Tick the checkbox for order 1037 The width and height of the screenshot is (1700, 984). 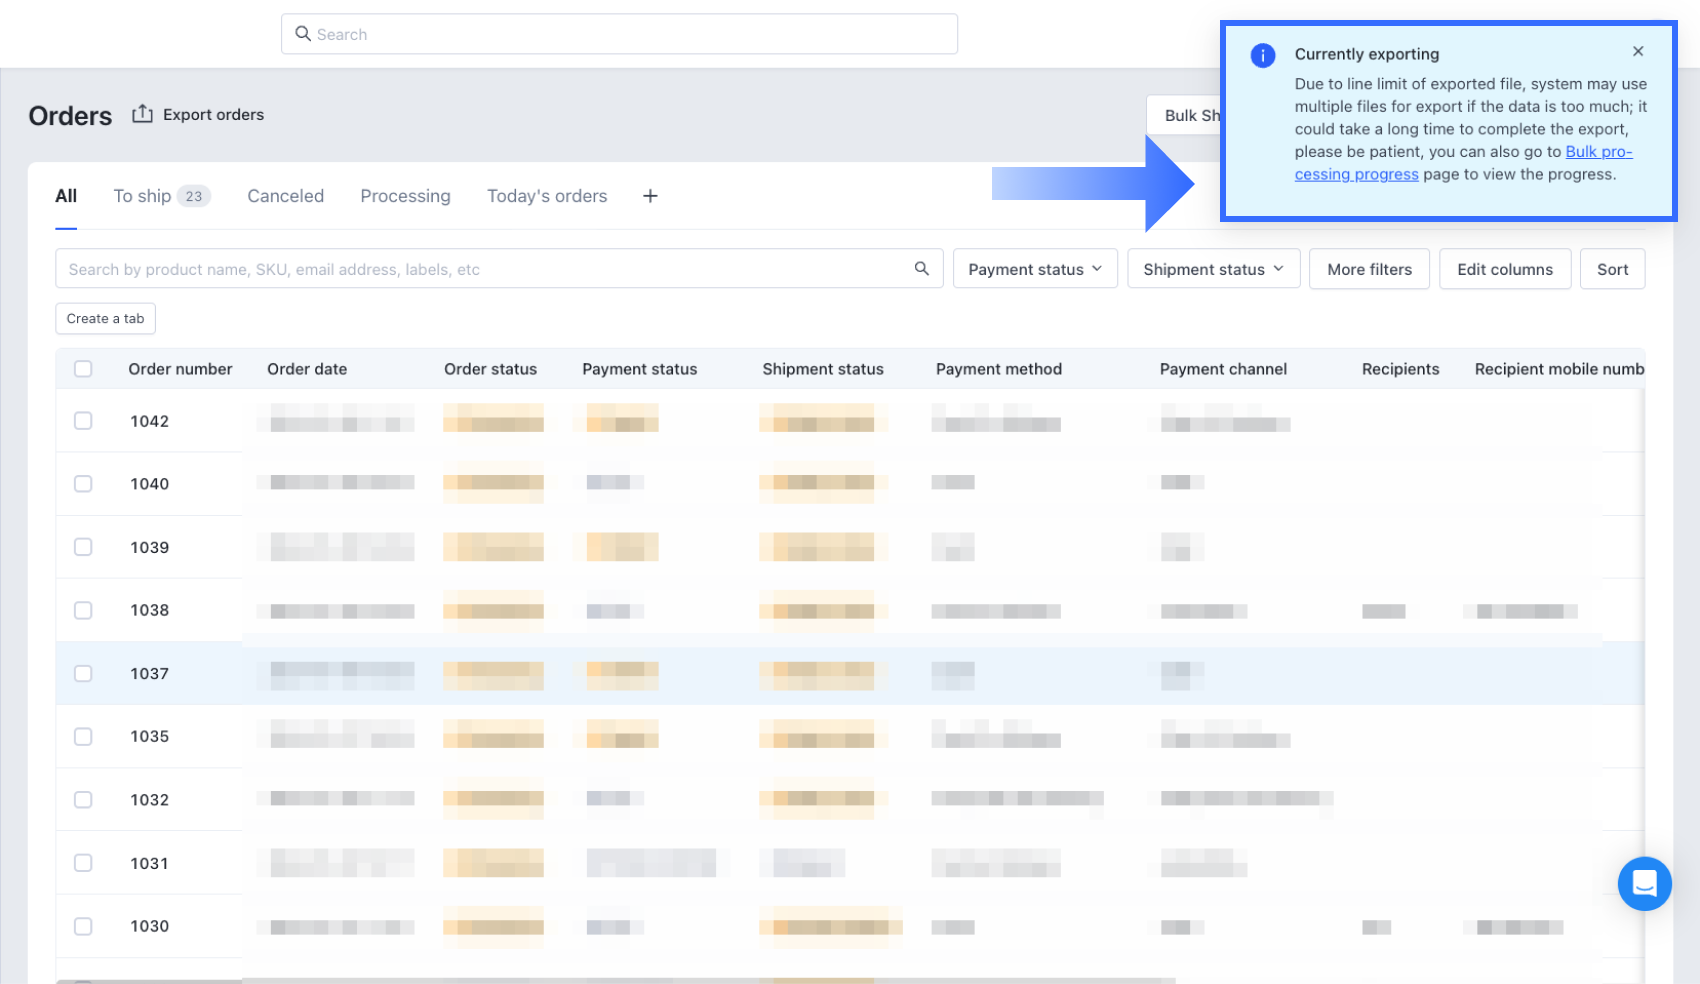click(x=83, y=674)
